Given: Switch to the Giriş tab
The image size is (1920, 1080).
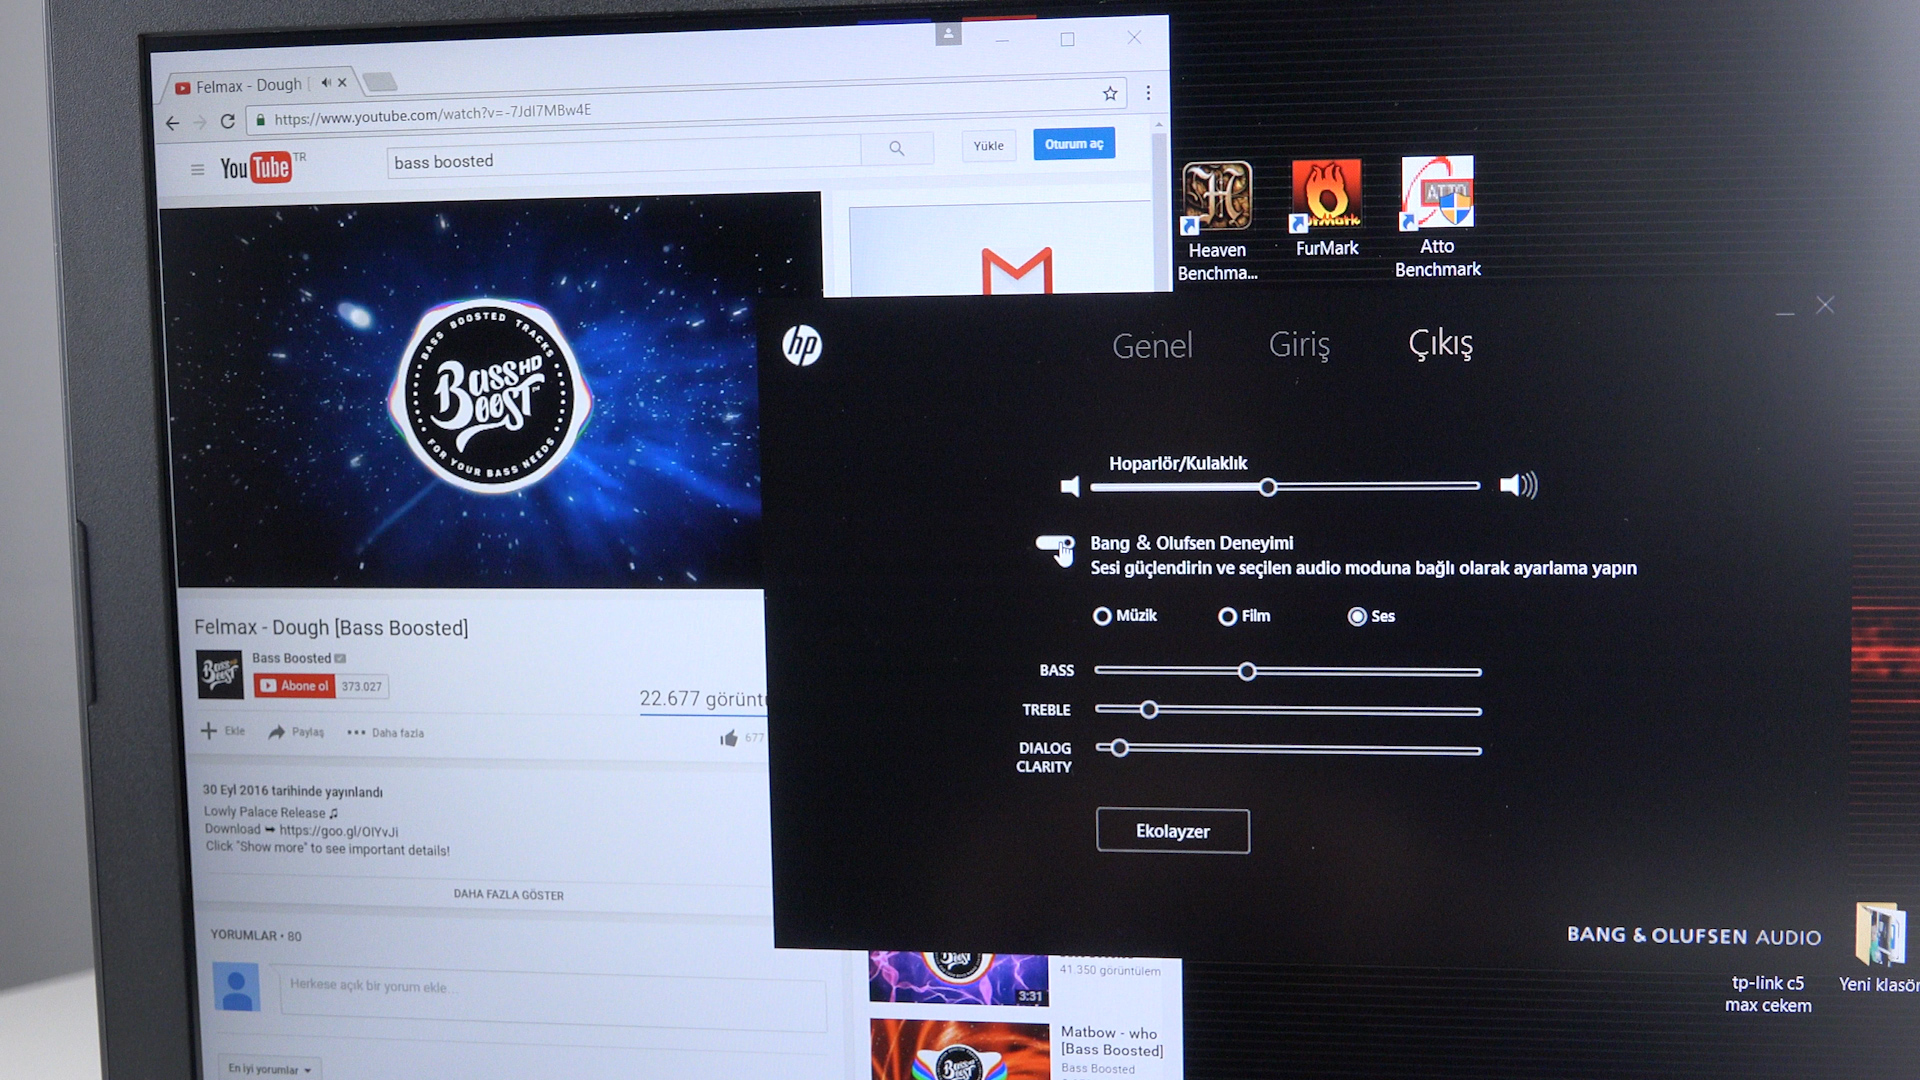Looking at the screenshot, I should pyautogui.click(x=1299, y=344).
